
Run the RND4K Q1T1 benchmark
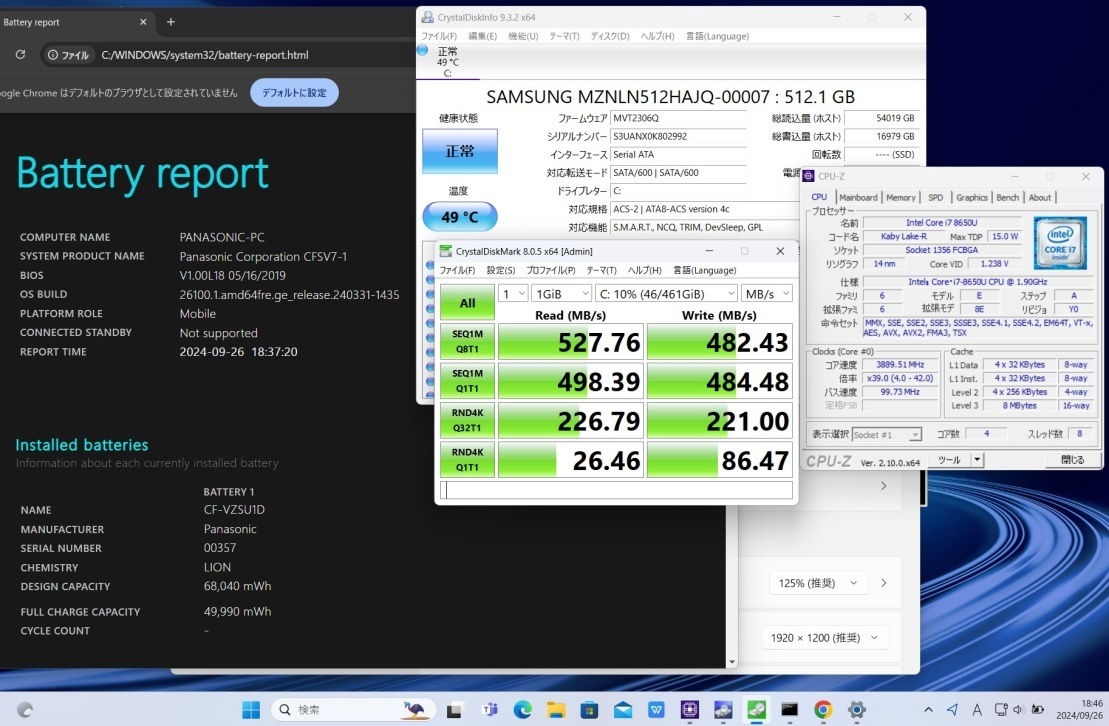(x=468, y=461)
